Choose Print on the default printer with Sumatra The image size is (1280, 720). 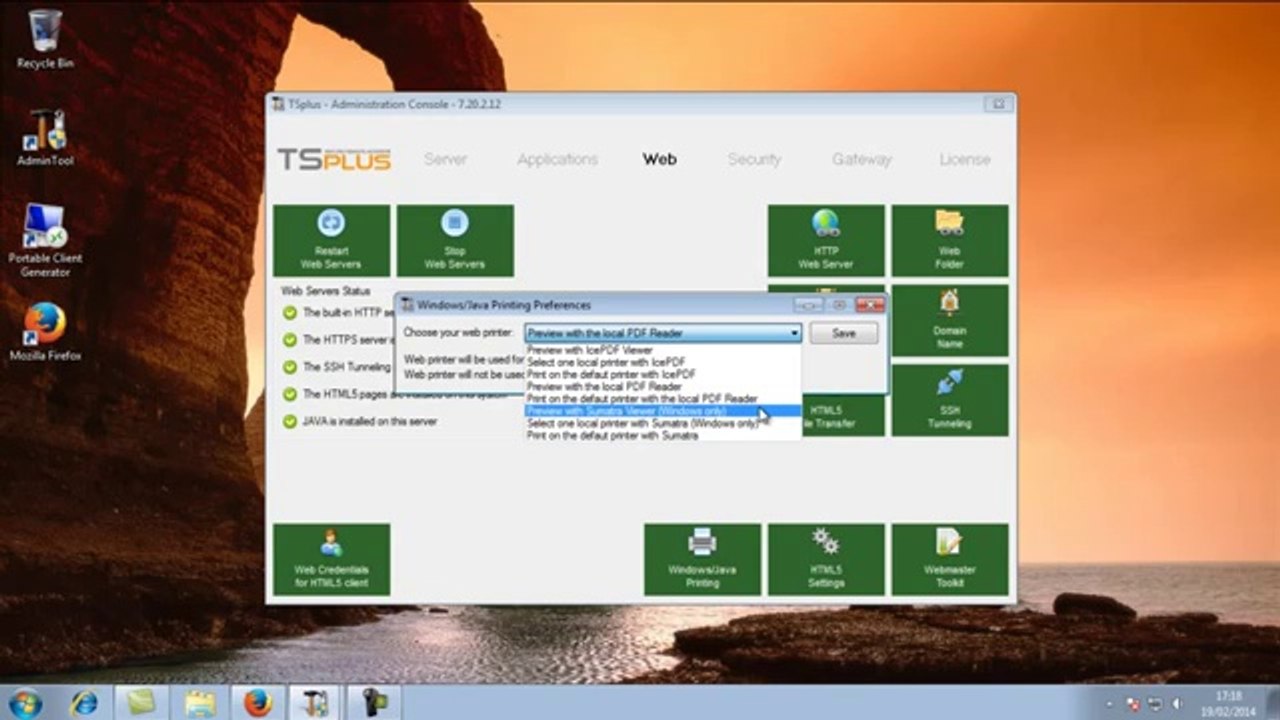pos(663,436)
